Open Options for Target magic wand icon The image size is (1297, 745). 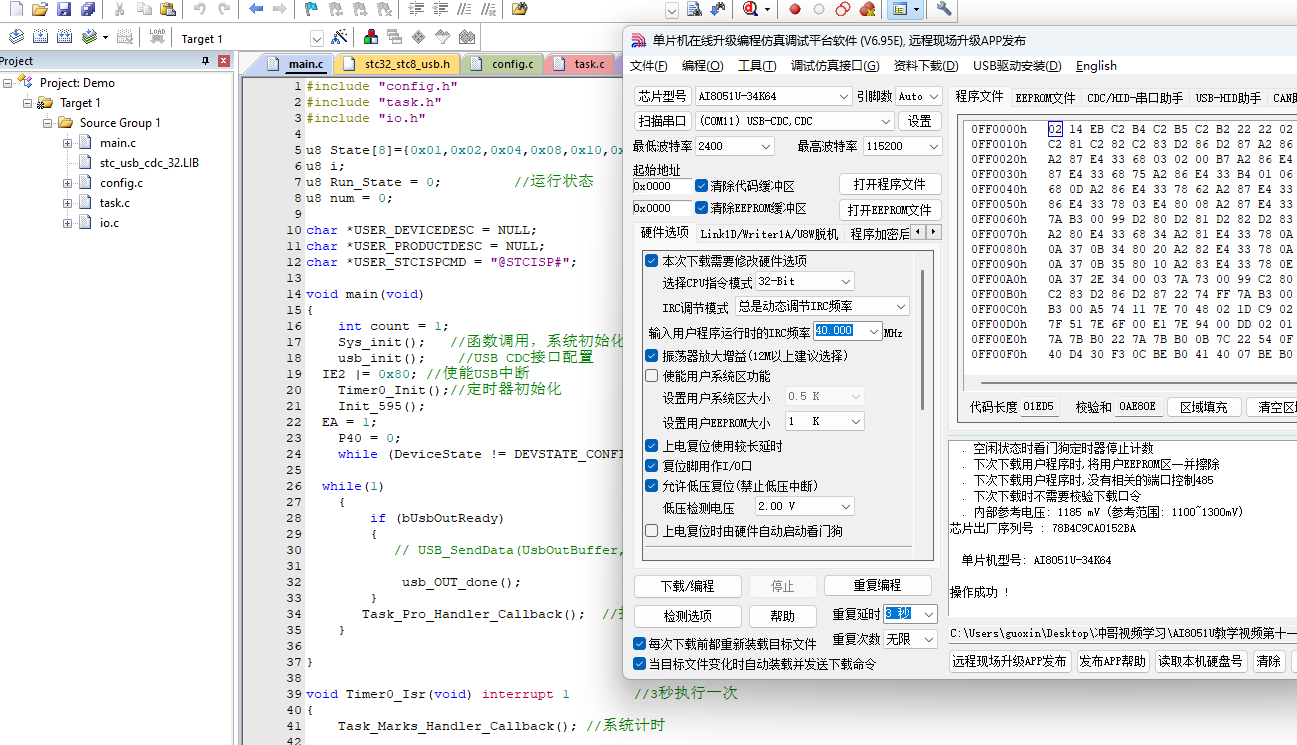[339, 37]
